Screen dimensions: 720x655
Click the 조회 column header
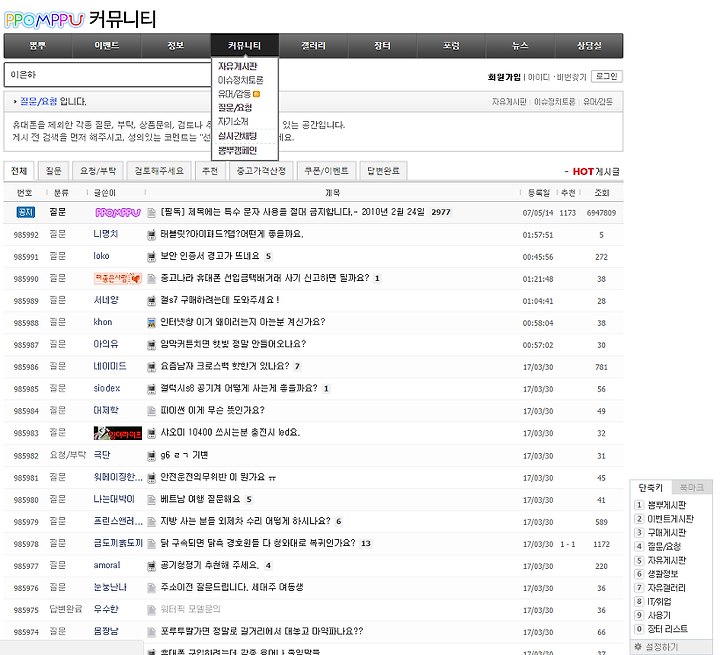tap(602, 193)
